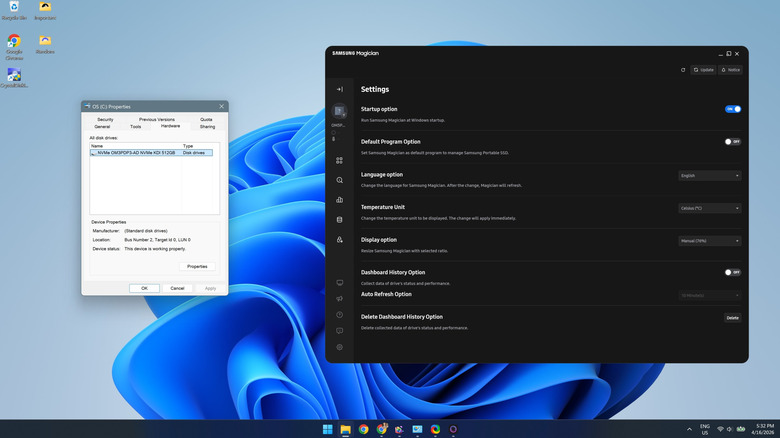Screen dimensions: 780x438
Task: Select the drive avatar in Magician sidebar
Action: (x=339, y=110)
